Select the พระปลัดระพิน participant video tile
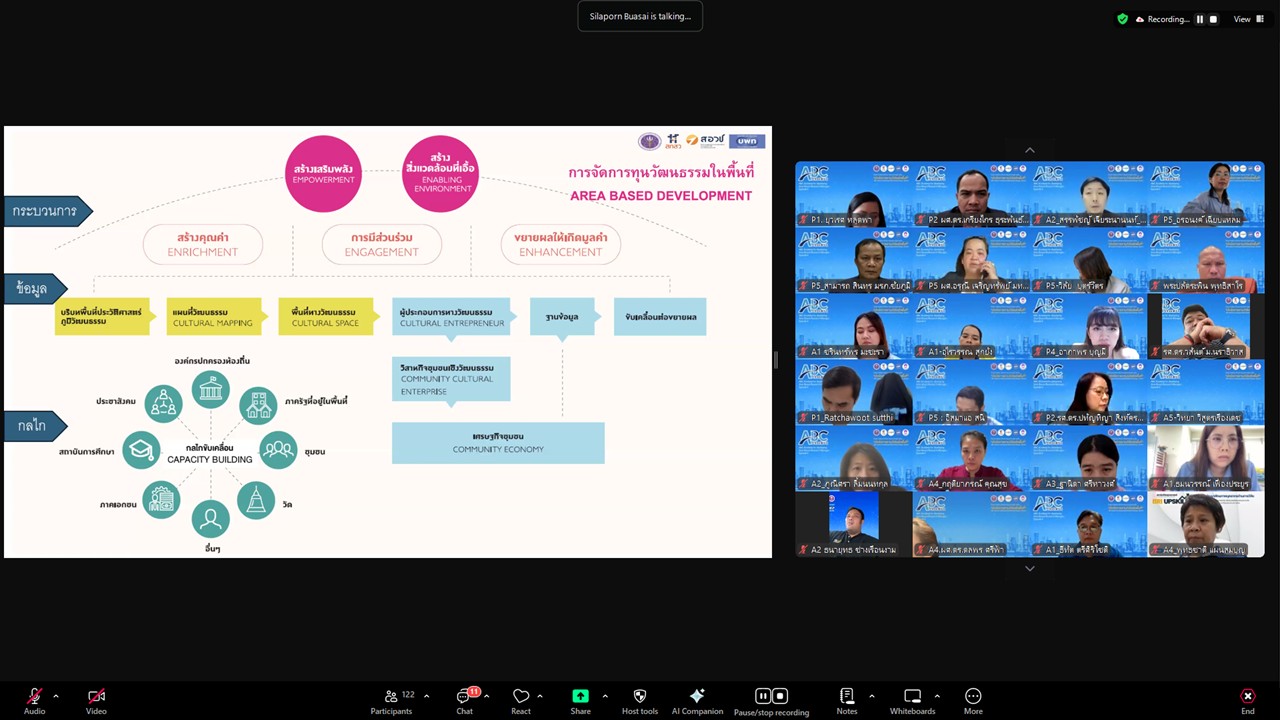The image size is (1280, 720). click(x=1206, y=260)
